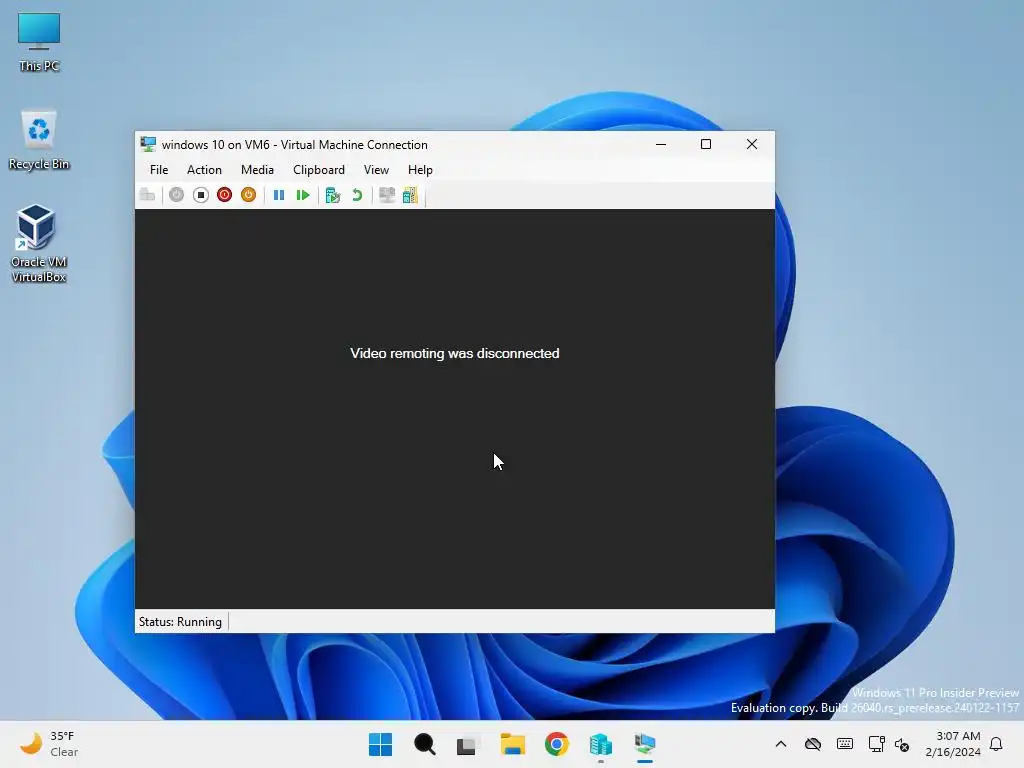Open the touch keyboard tray icon
This screenshot has height=768, width=1024.
click(x=844, y=744)
